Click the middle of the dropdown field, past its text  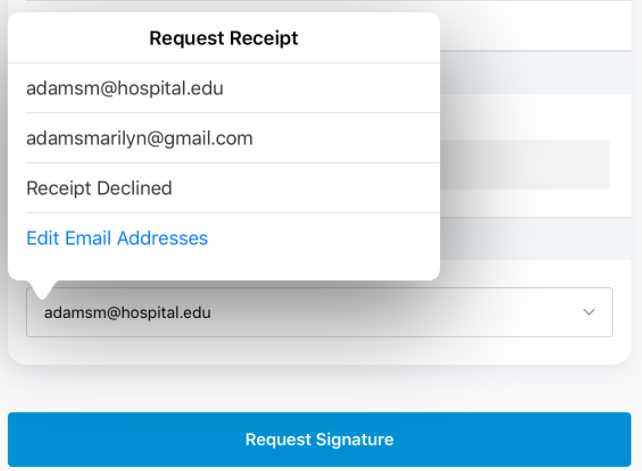(x=400, y=312)
